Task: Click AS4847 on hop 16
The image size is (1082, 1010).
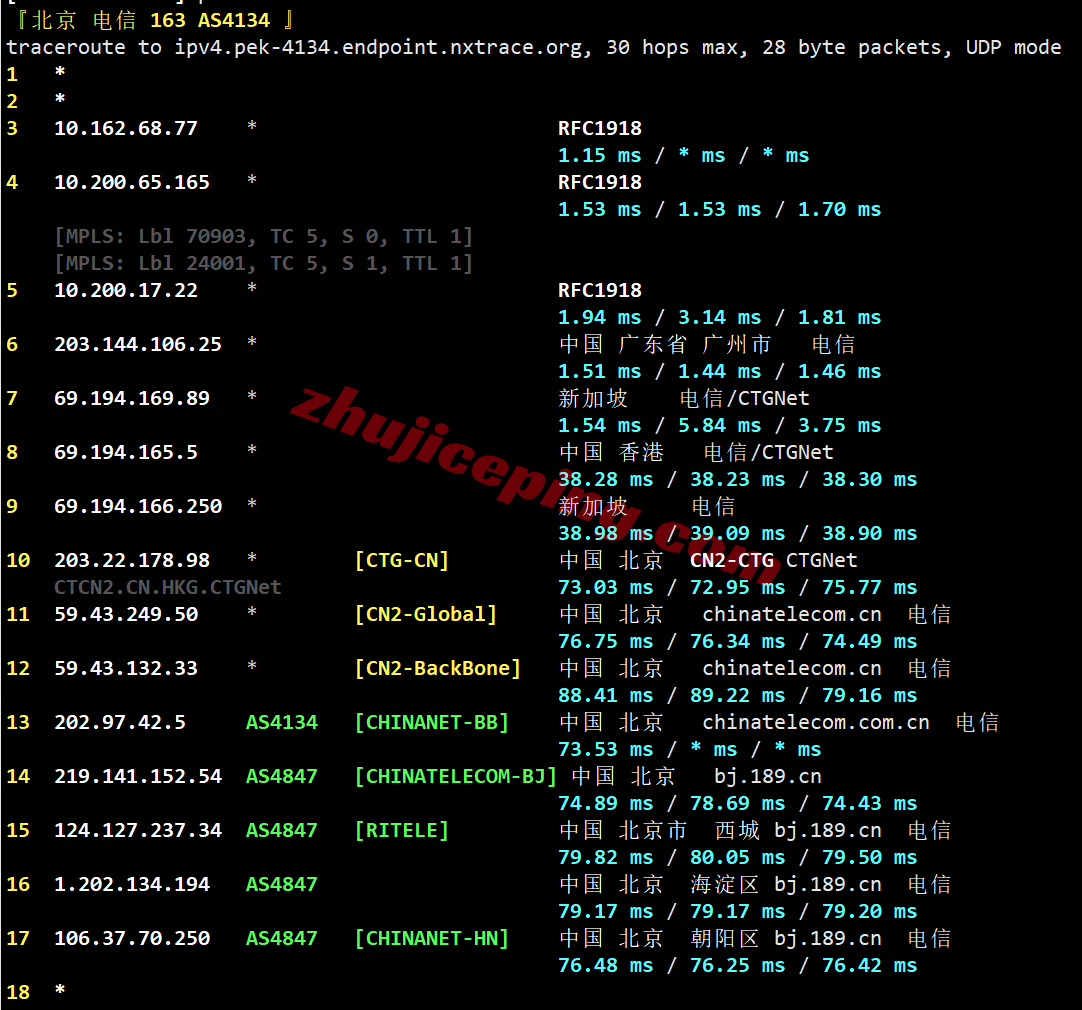Action: pyautogui.click(x=282, y=884)
